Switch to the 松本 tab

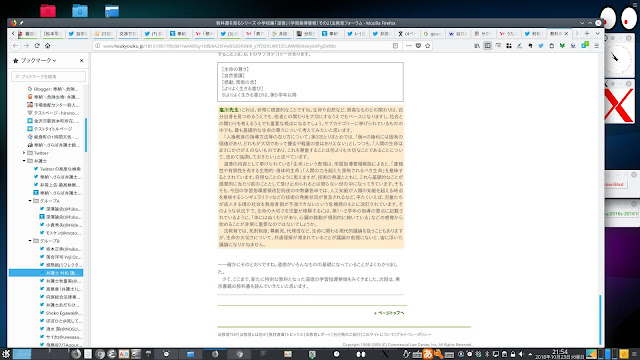[x=52, y=33]
